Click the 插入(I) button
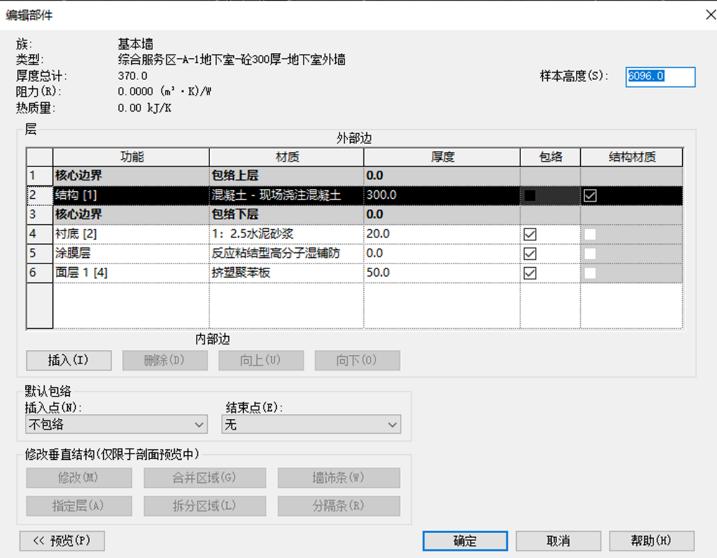717x558 pixels. [69, 360]
